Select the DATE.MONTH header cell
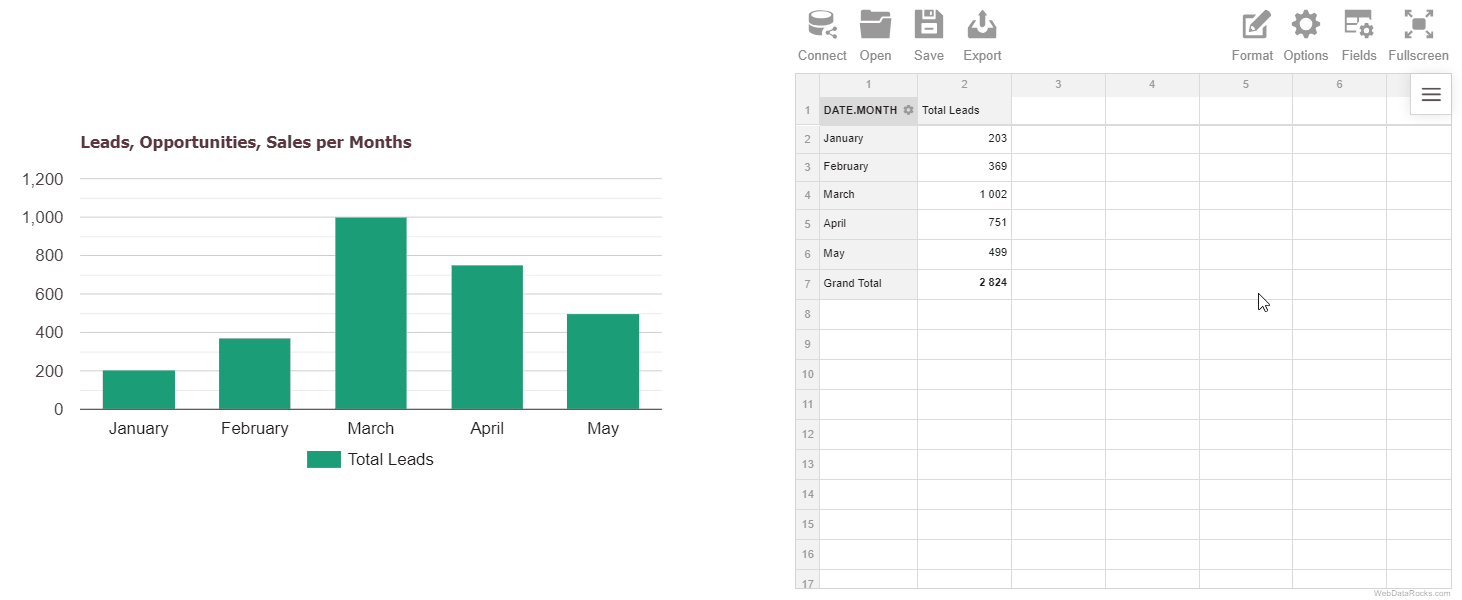The width and height of the screenshot is (1462, 600). pos(868,110)
